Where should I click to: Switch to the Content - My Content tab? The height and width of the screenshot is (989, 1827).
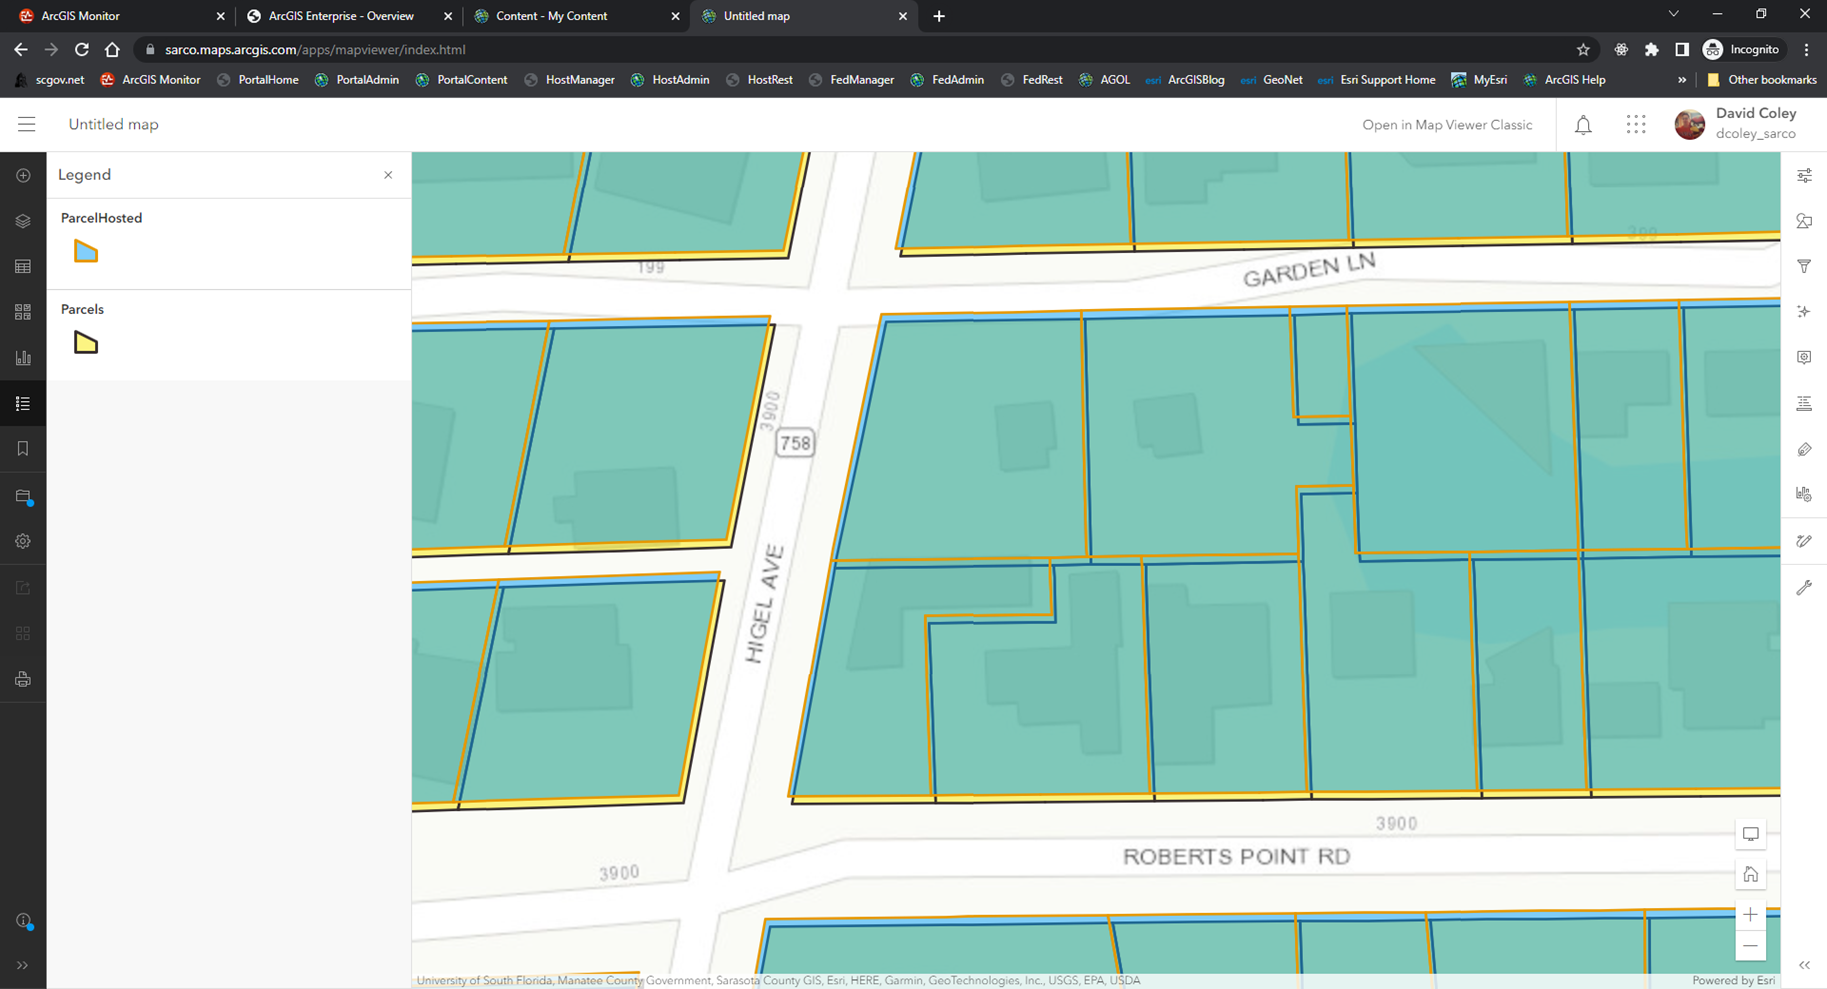click(552, 16)
